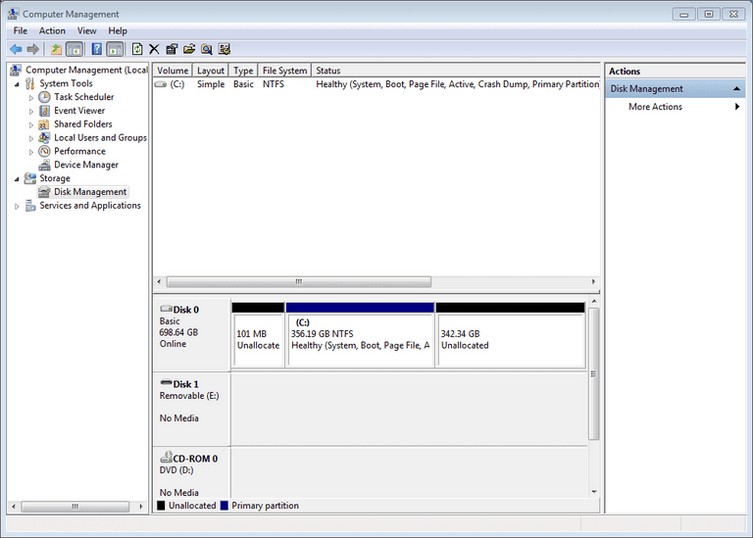The height and width of the screenshot is (538, 753).
Task: Click the Storage node icon
Action: [x=30, y=178]
